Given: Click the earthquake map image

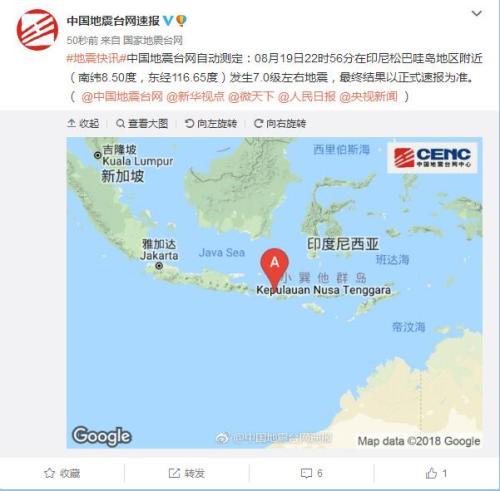Looking at the screenshot, I should coord(274,293).
